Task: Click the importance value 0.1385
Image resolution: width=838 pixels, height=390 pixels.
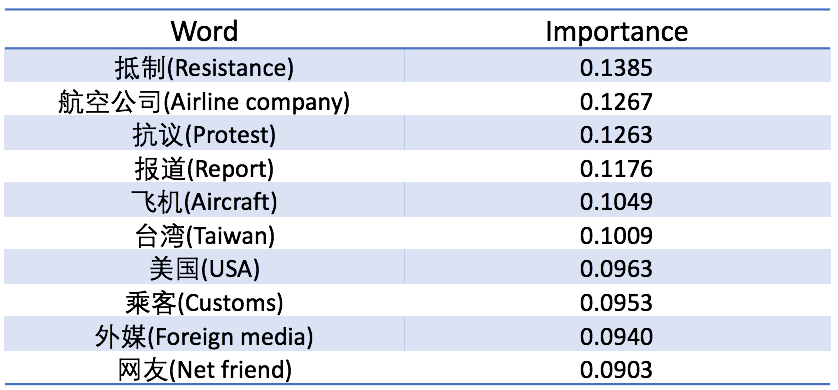Action: click(x=616, y=68)
